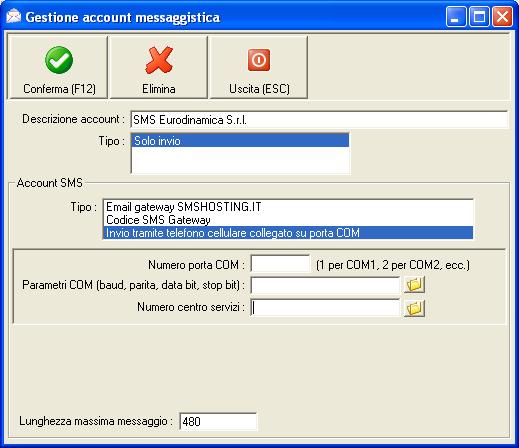Screen dimensions: 519x448
Task: Focus the Descrizione account text field
Action: pyautogui.click(x=319, y=120)
